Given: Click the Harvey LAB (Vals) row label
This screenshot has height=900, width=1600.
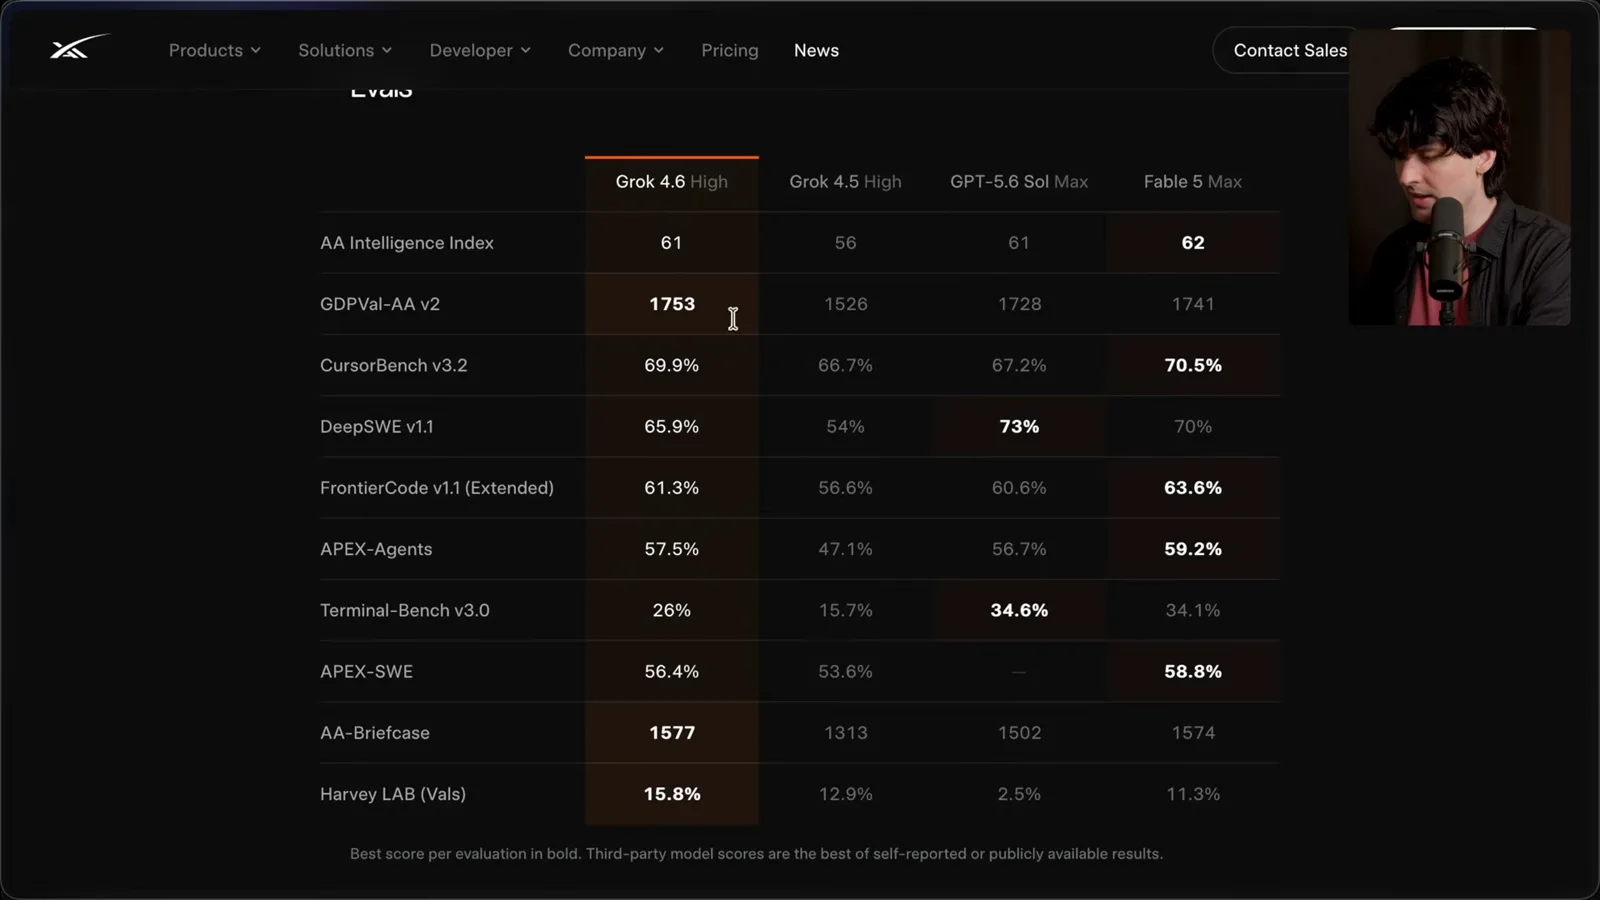Looking at the screenshot, I should click(x=393, y=794).
